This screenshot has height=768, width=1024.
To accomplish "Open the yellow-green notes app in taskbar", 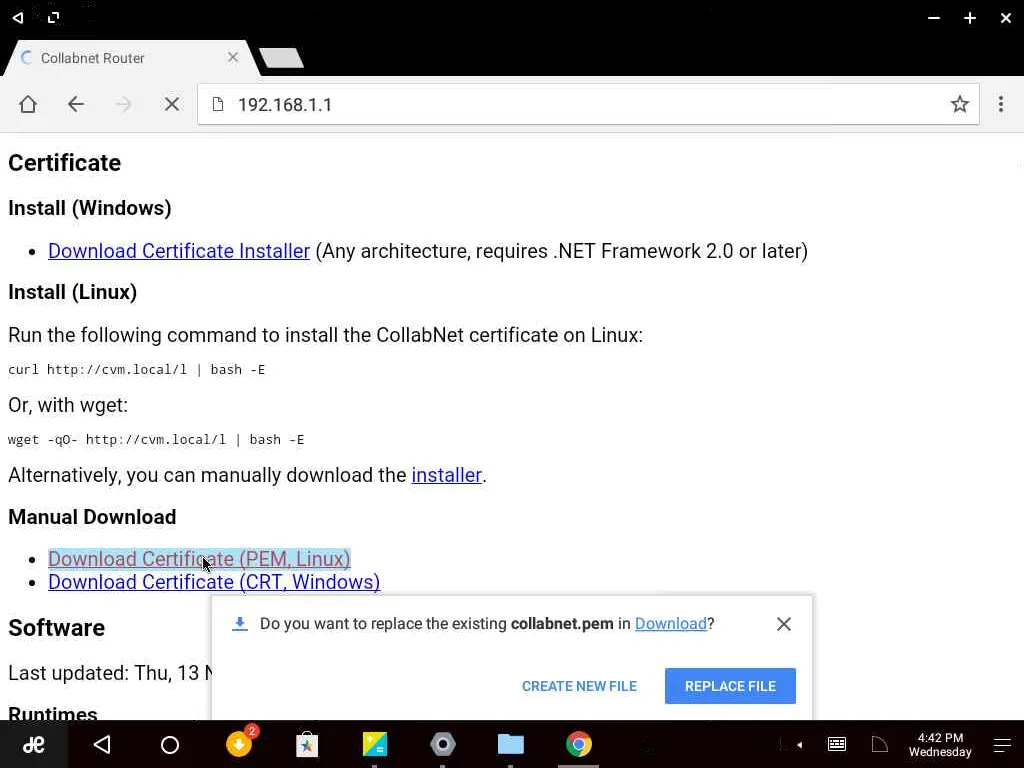I will (375, 744).
